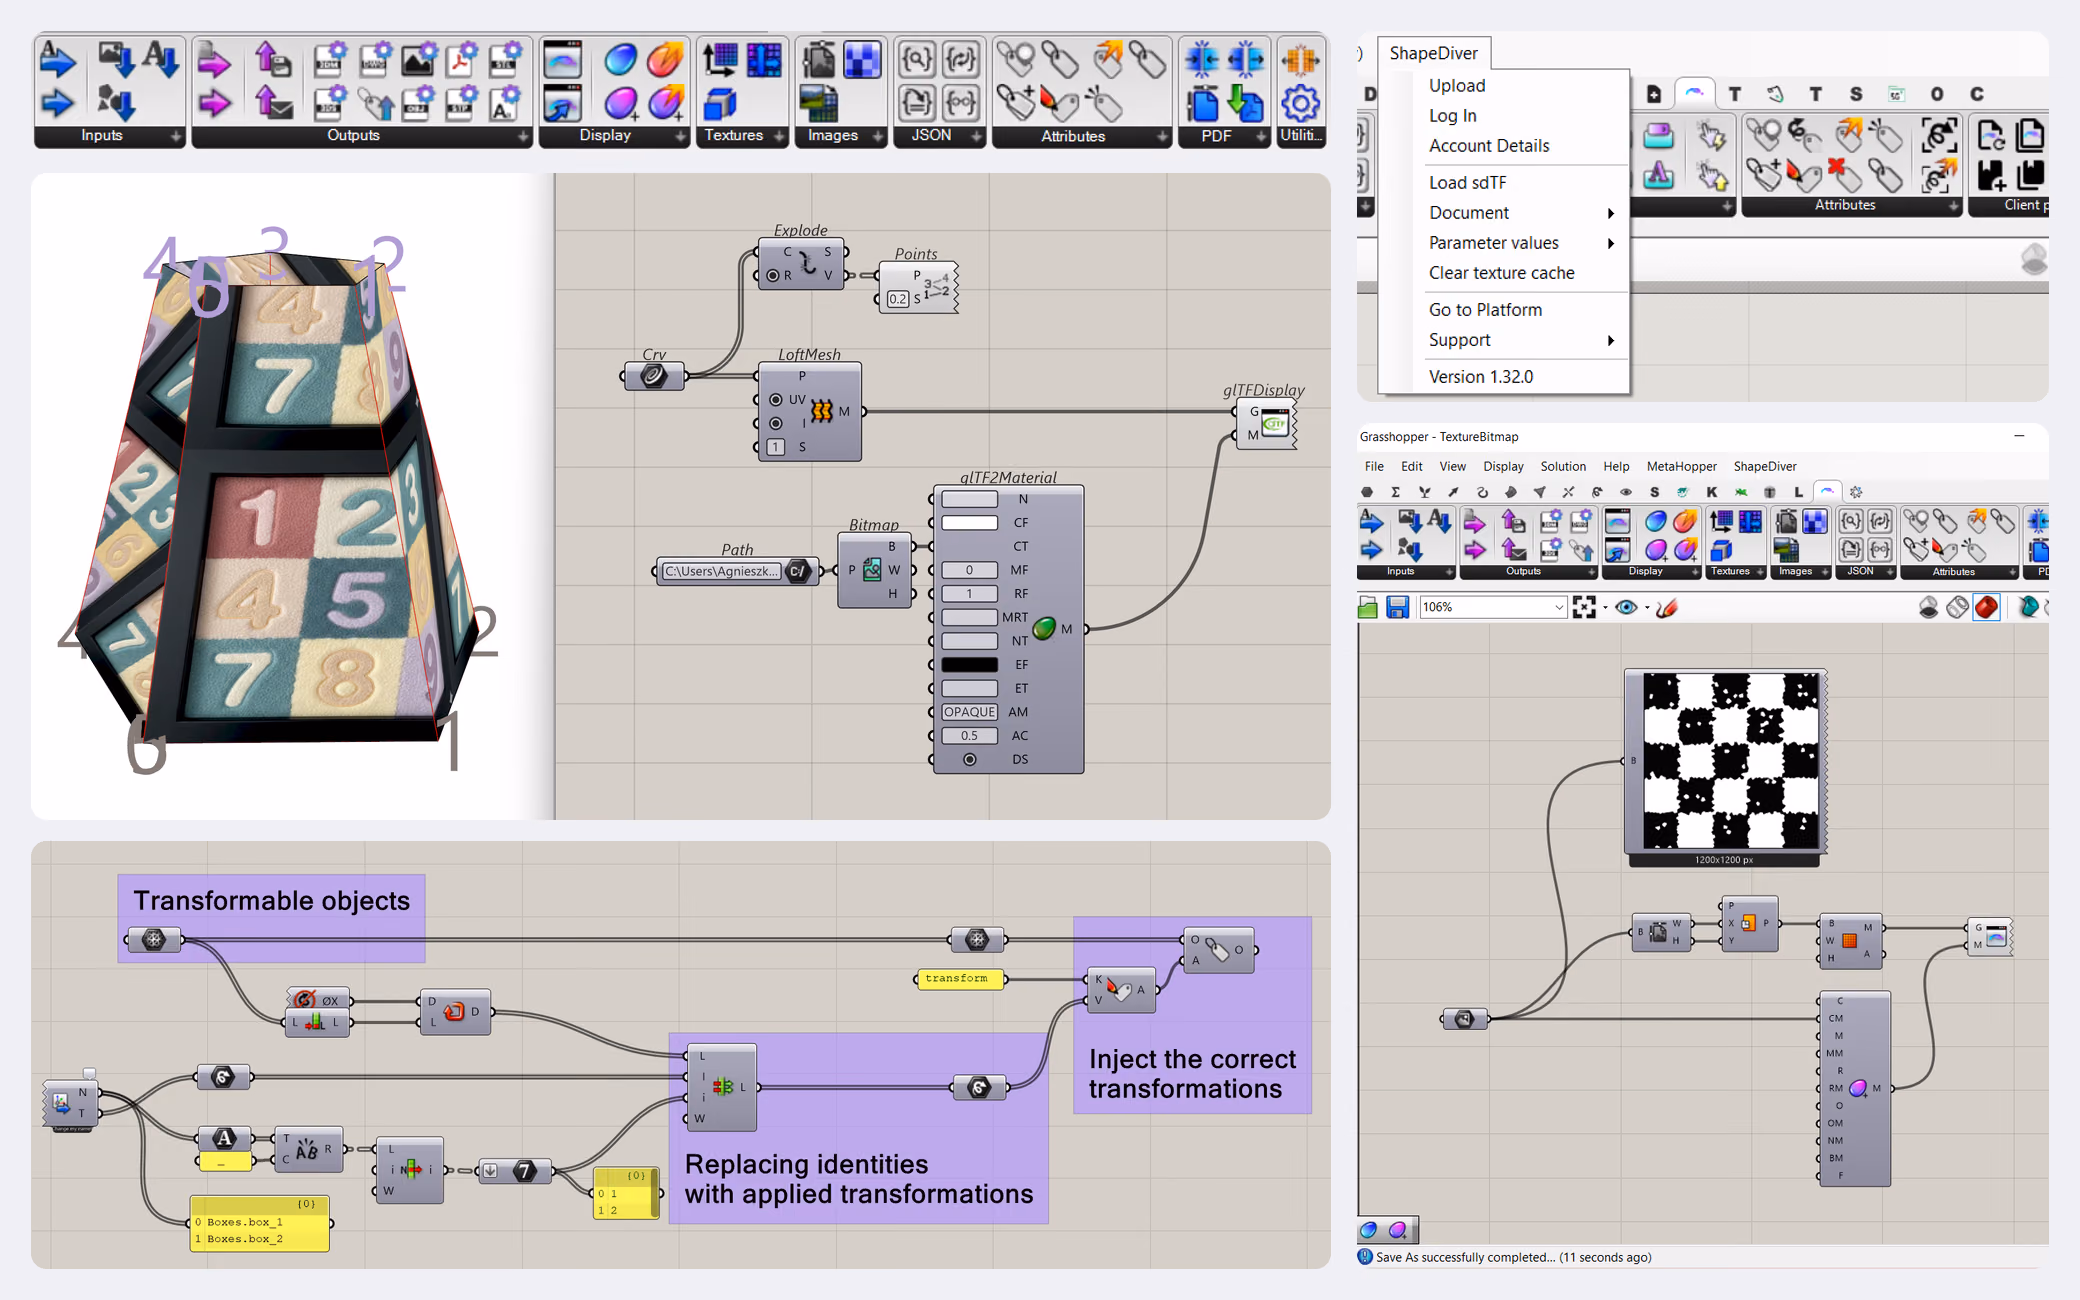Open file folder icon in TextureBitmap window
The image size is (2080, 1300).
point(1368,607)
